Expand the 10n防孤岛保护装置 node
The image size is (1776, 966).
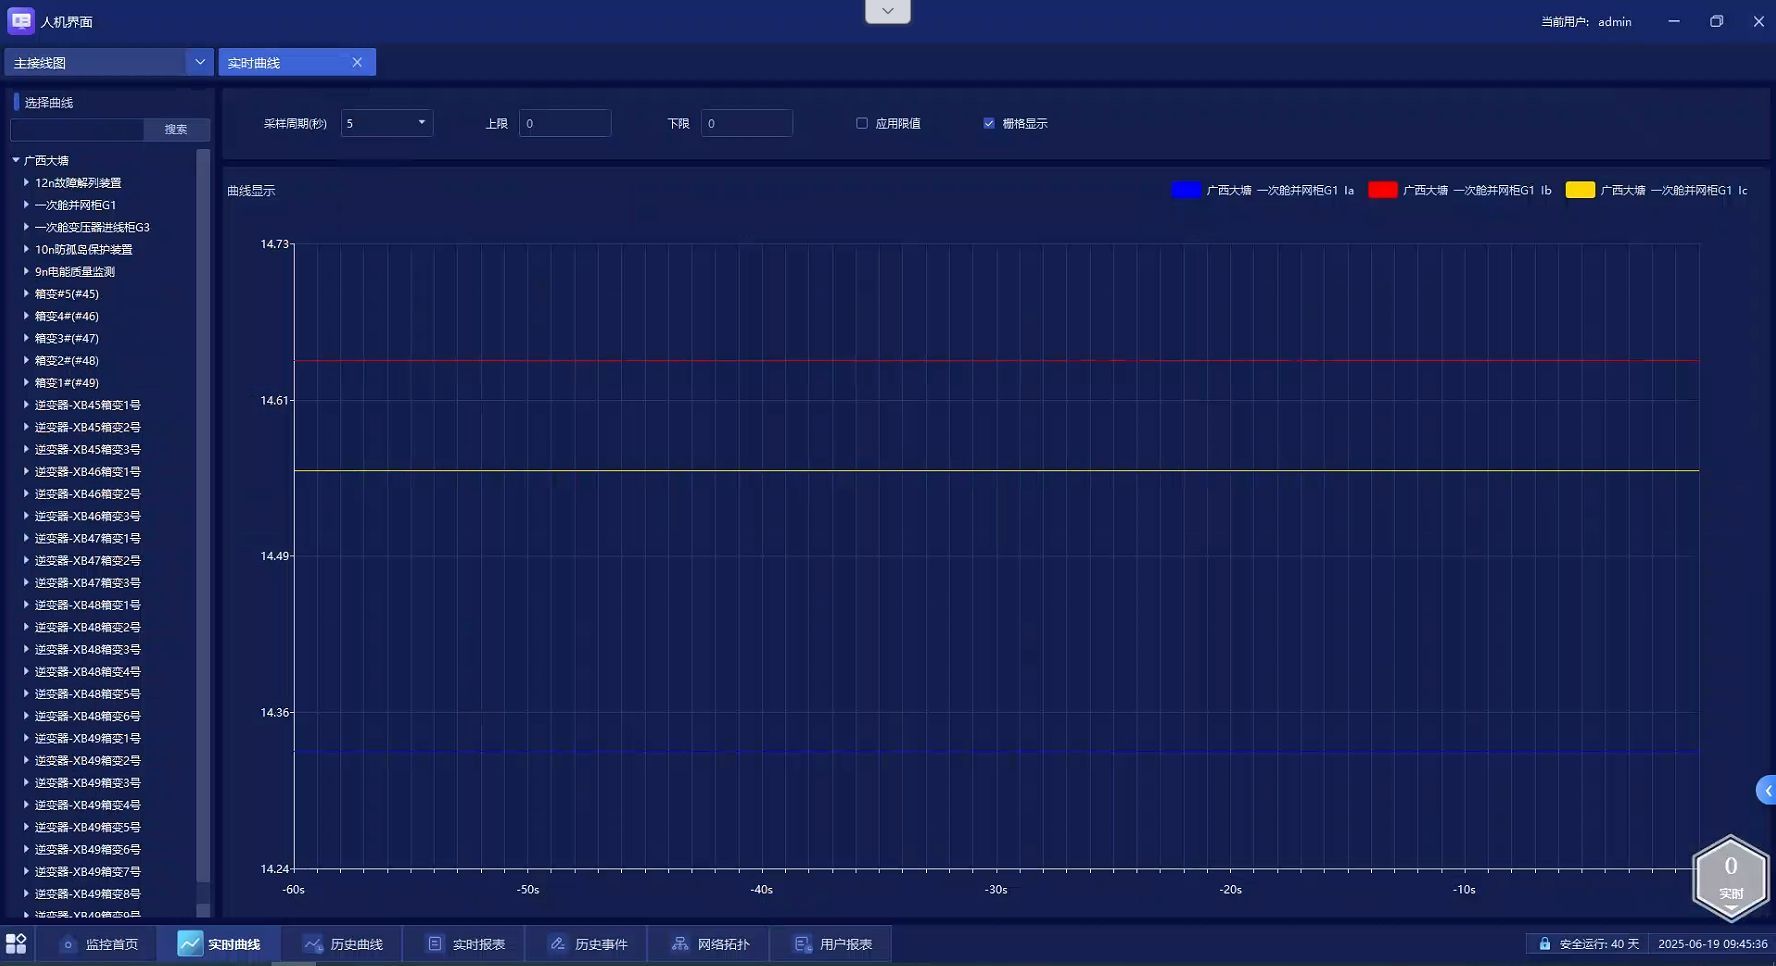tap(26, 249)
